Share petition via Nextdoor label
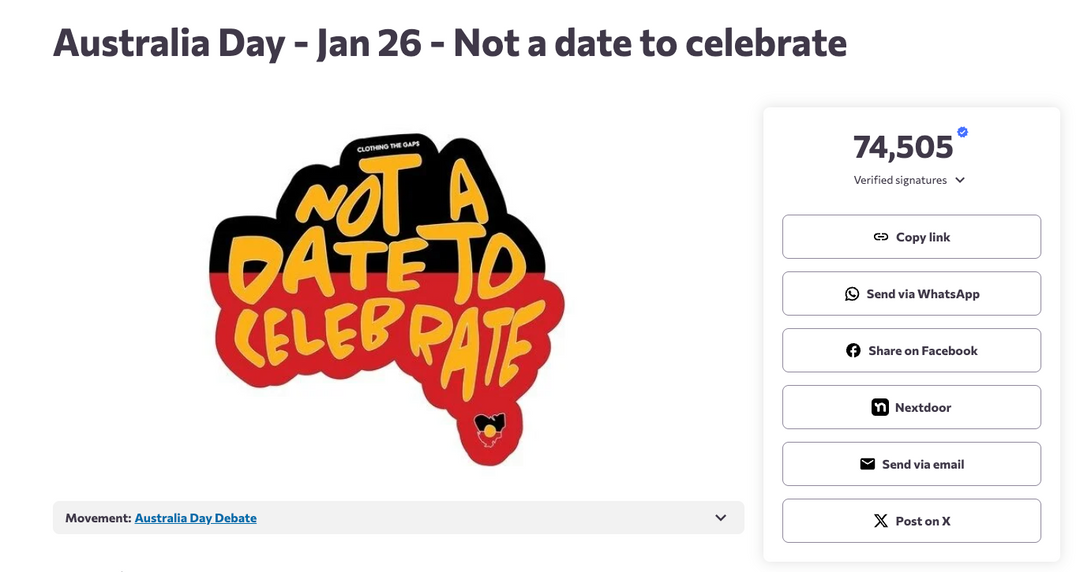 pos(923,408)
